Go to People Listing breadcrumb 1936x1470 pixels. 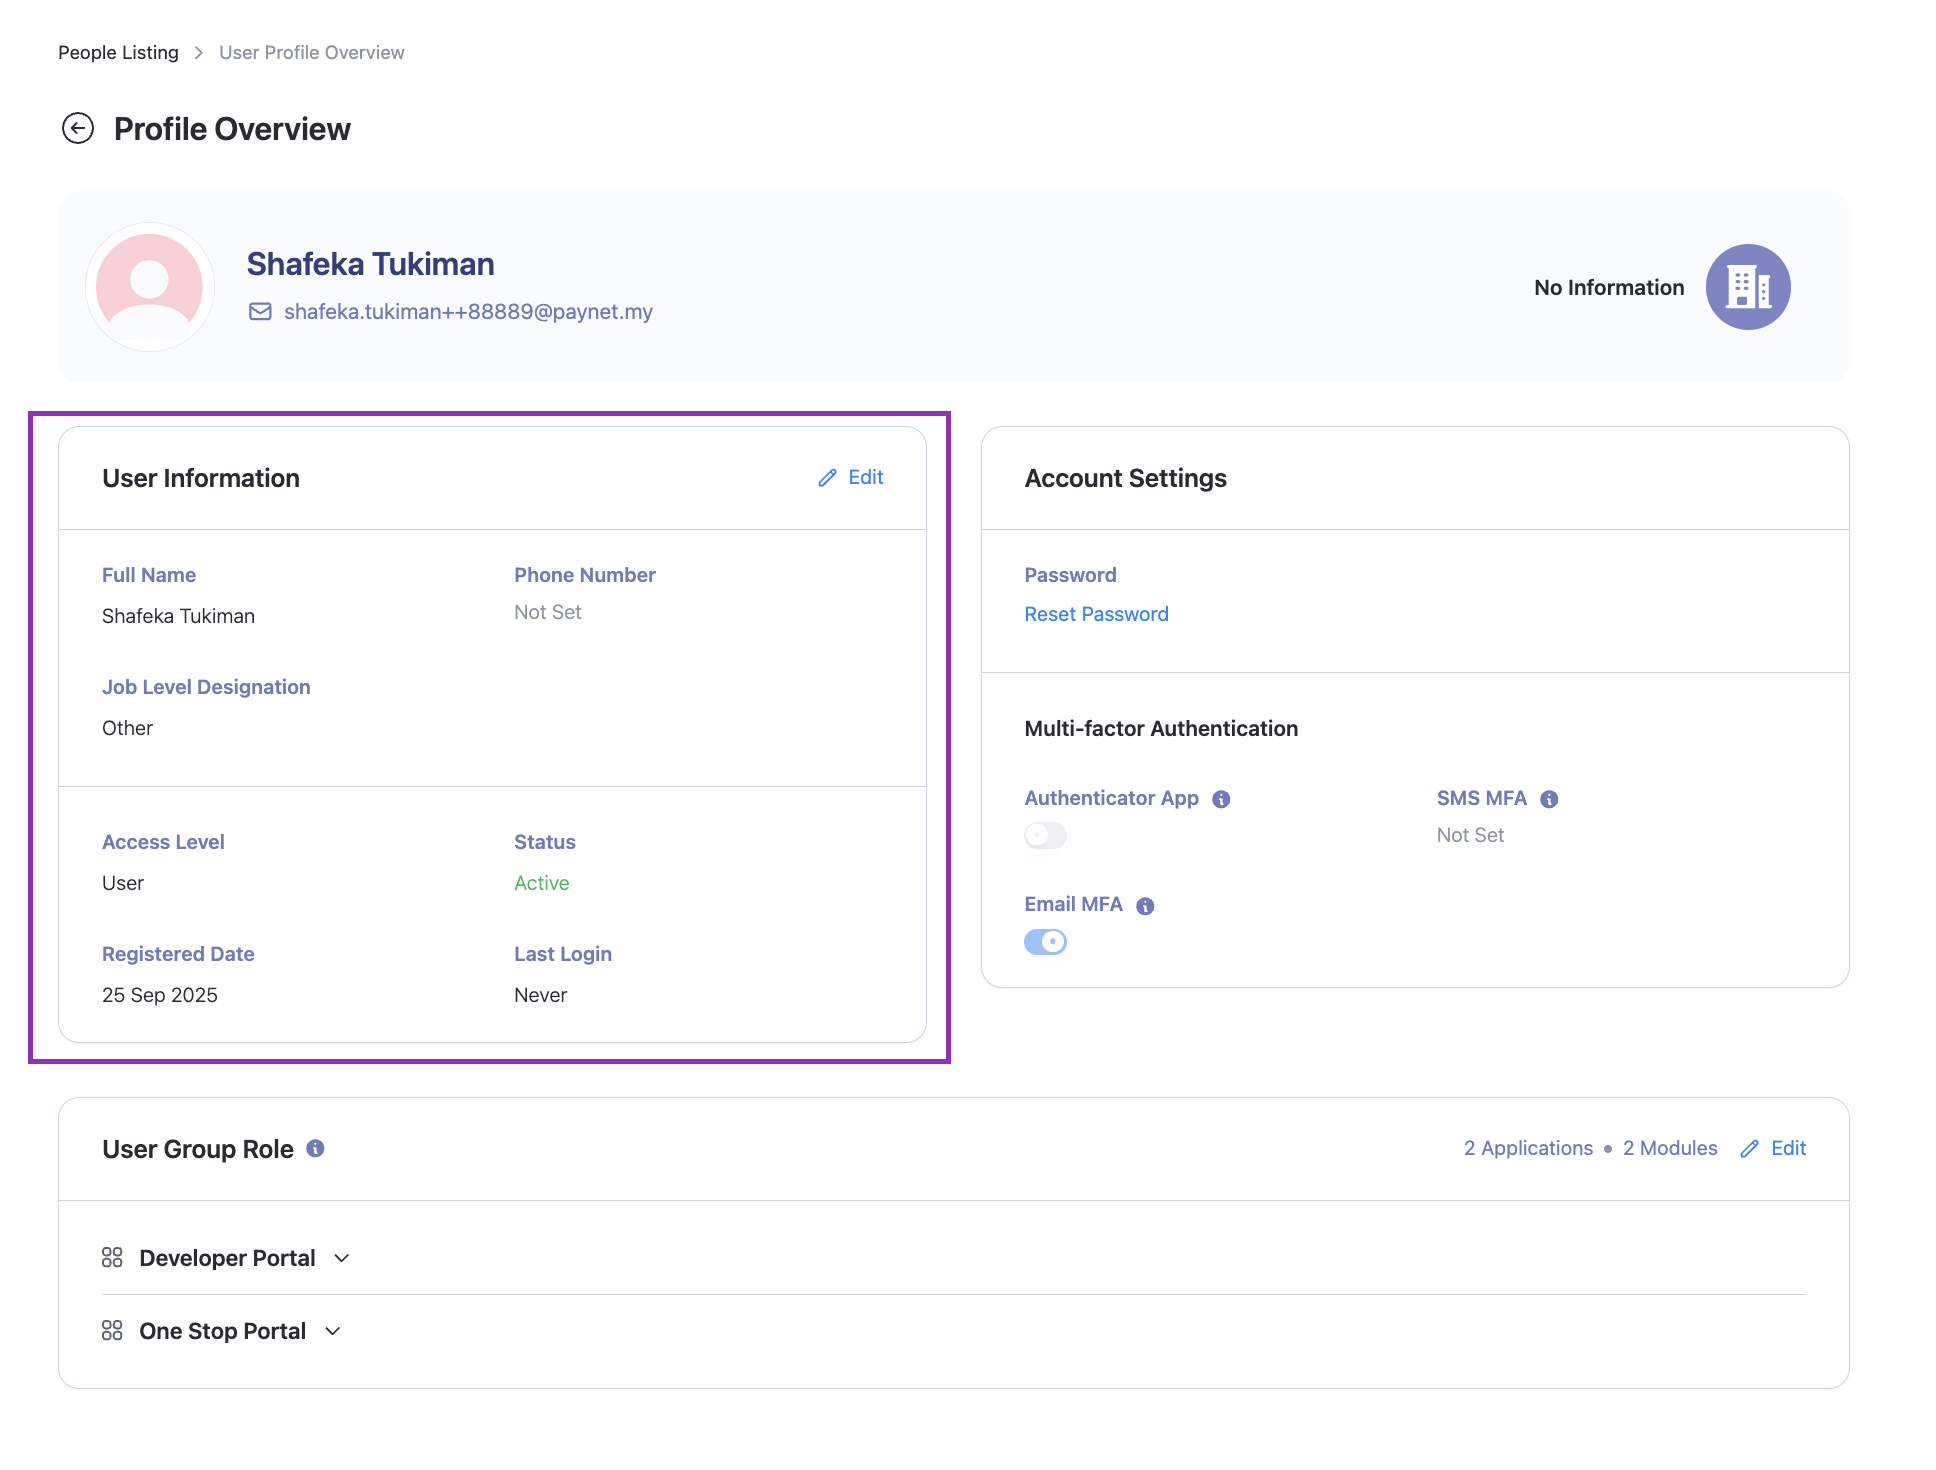click(x=118, y=52)
